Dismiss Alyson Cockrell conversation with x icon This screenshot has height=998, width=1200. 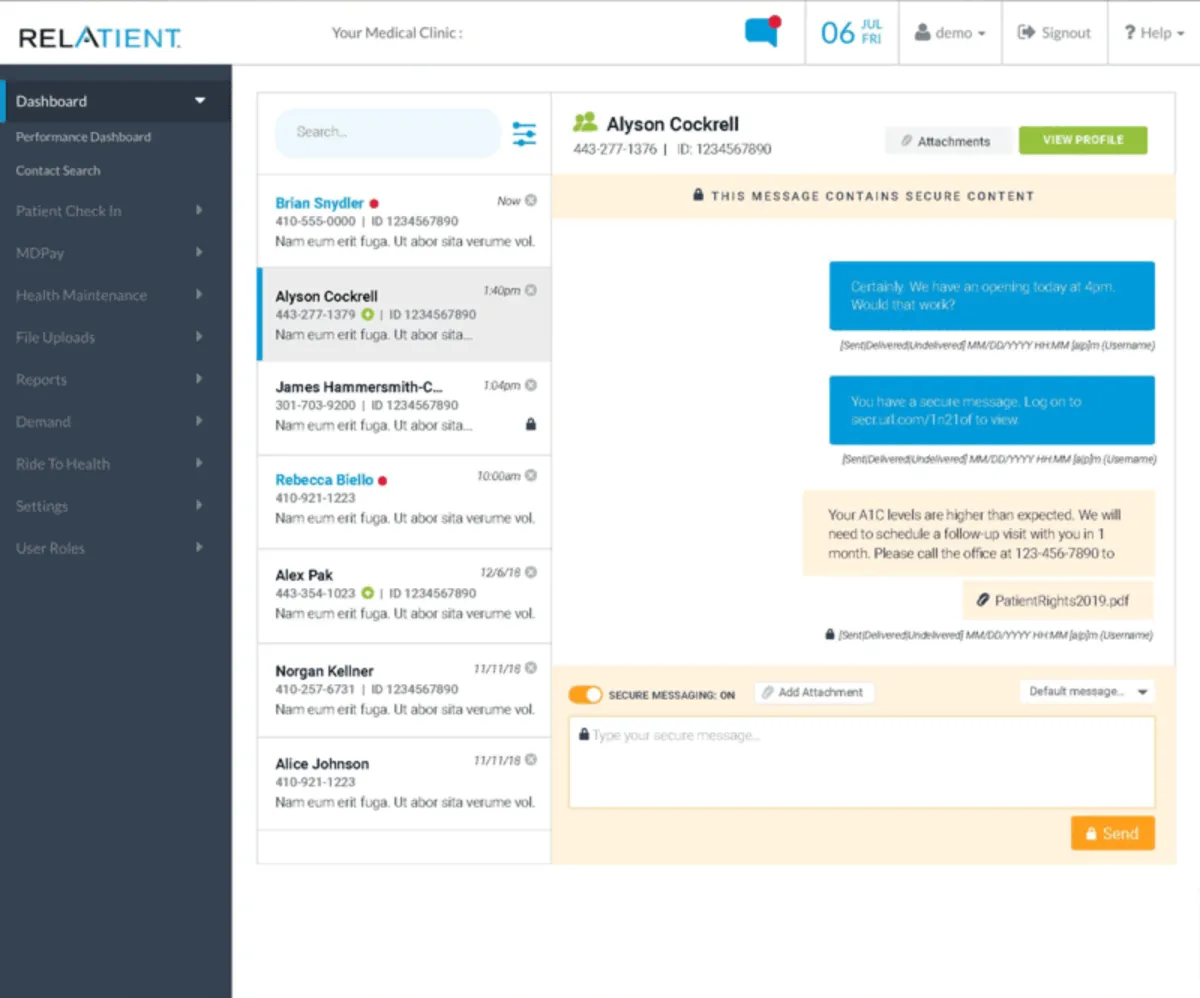point(531,290)
